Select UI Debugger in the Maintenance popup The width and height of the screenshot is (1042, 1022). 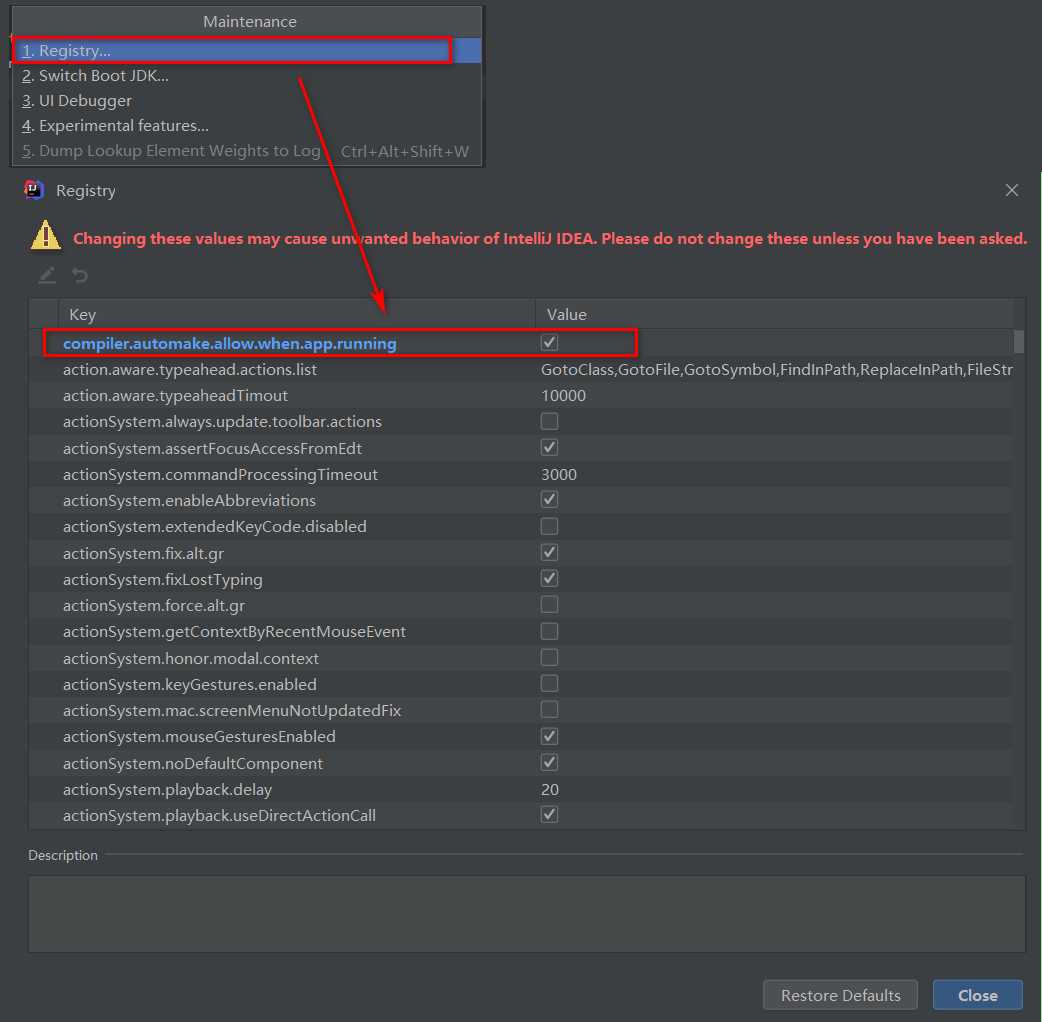pyautogui.click(x=246, y=101)
